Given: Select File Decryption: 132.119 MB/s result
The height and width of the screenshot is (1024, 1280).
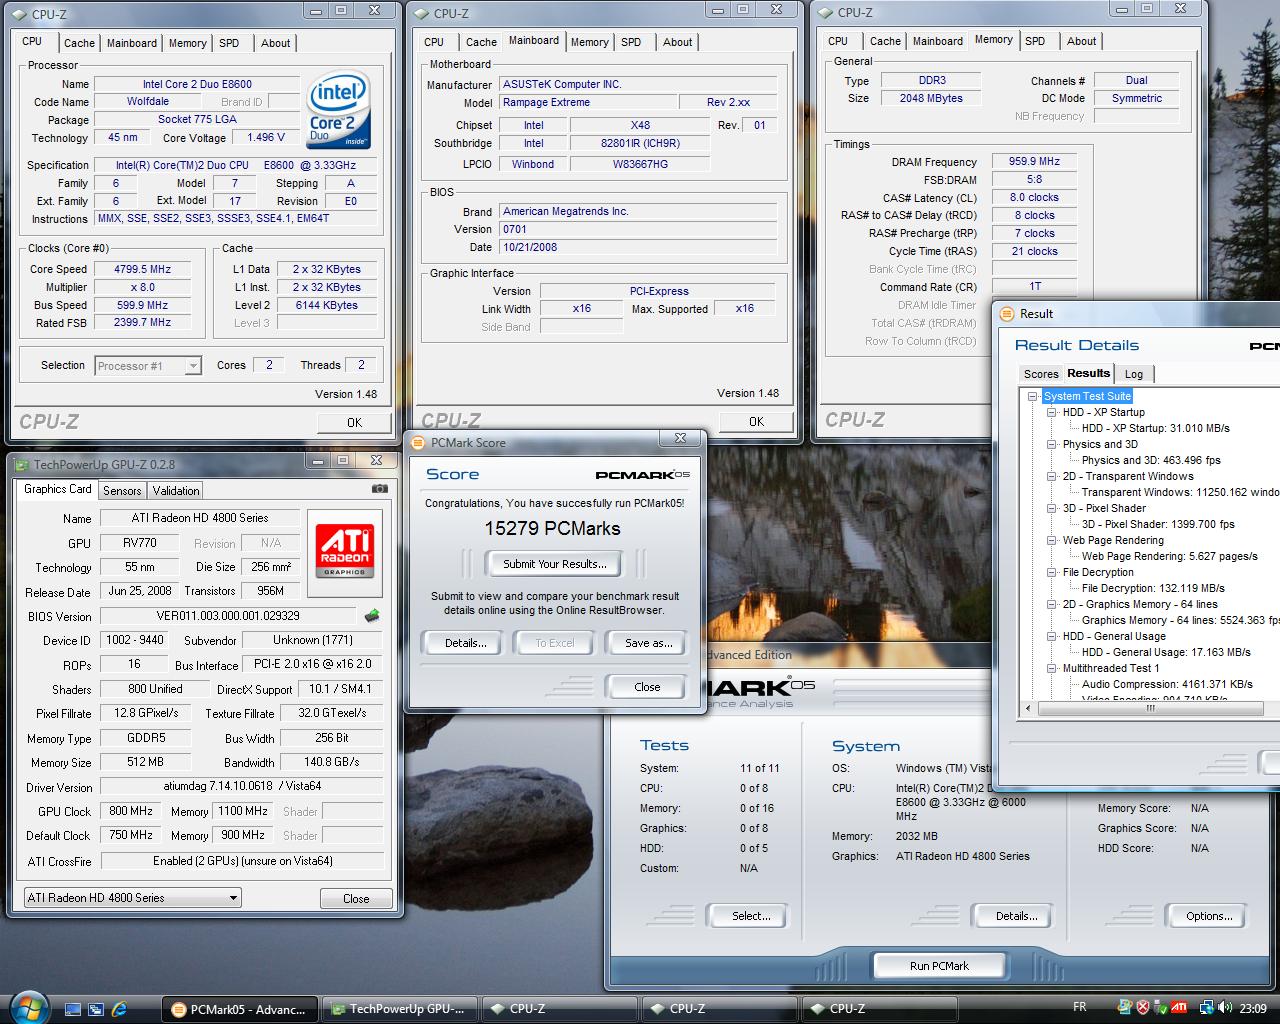Looking at the screenshot, I should 1153,588.
